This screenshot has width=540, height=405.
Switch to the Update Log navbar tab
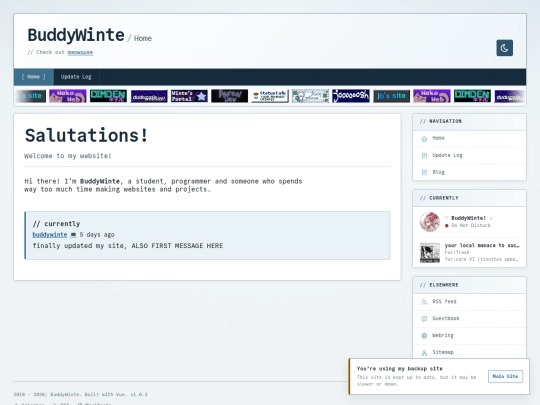pyautogui.click(x=76, y=77)
